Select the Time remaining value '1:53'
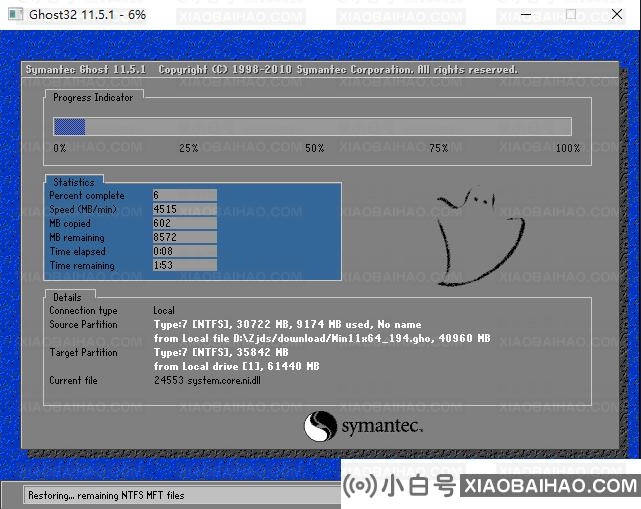This screenshot has height=509, width=641. click(184, 265)
